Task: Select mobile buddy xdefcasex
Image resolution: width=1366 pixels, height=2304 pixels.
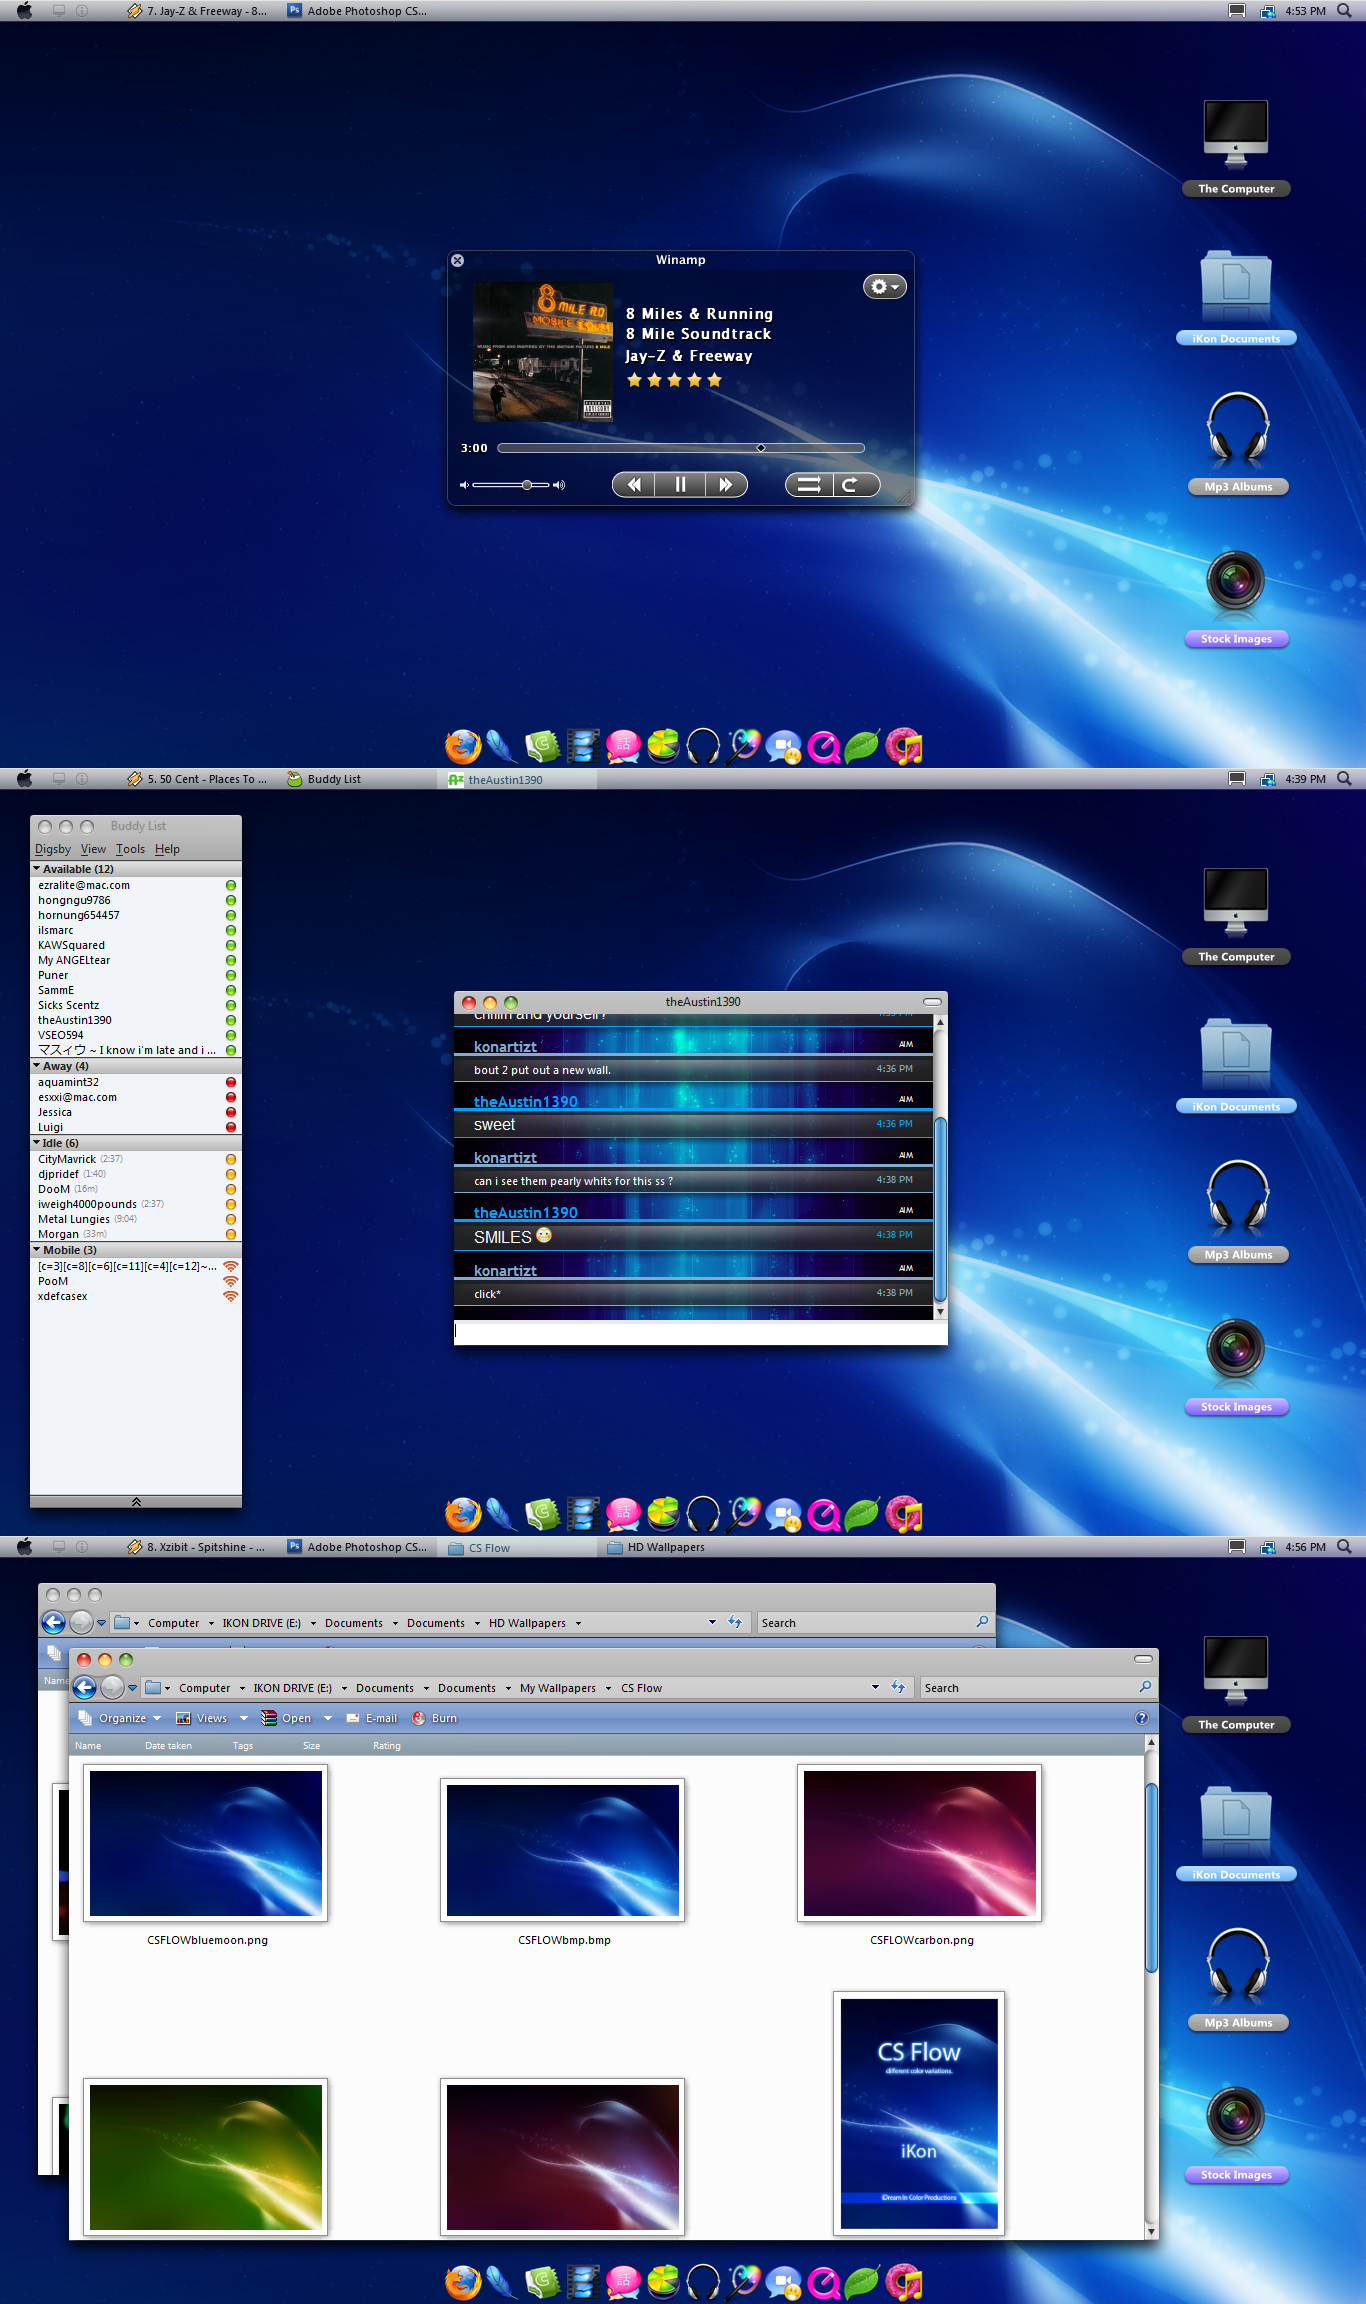Action: [136, 1296]
